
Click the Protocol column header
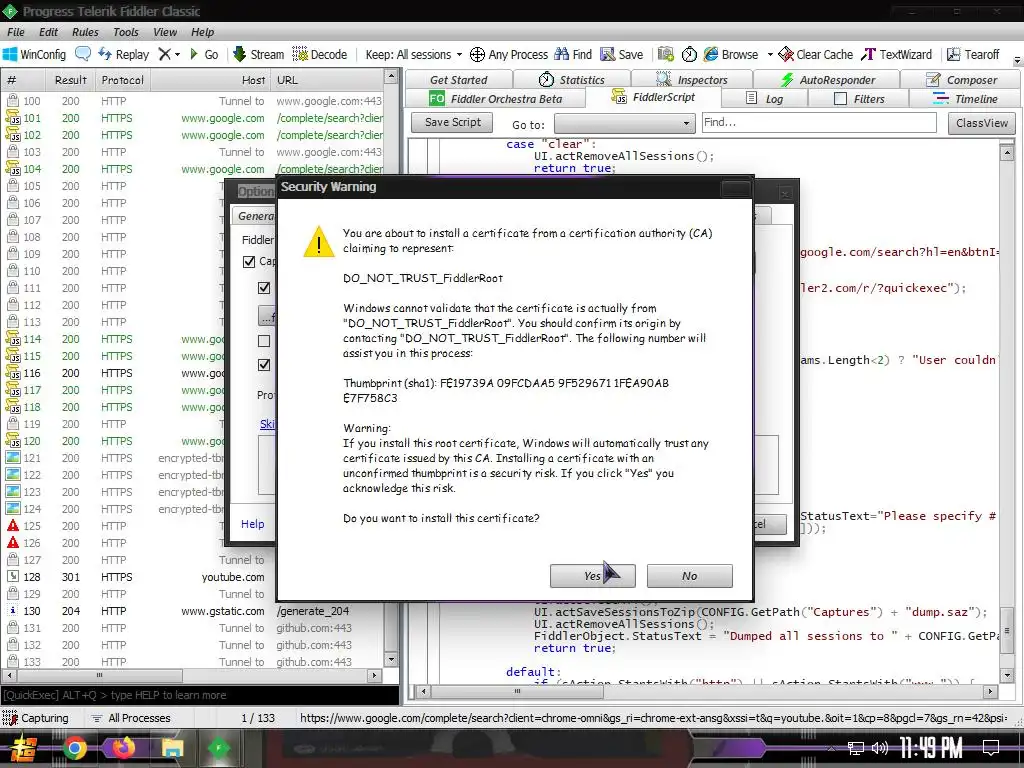point(122,80)
